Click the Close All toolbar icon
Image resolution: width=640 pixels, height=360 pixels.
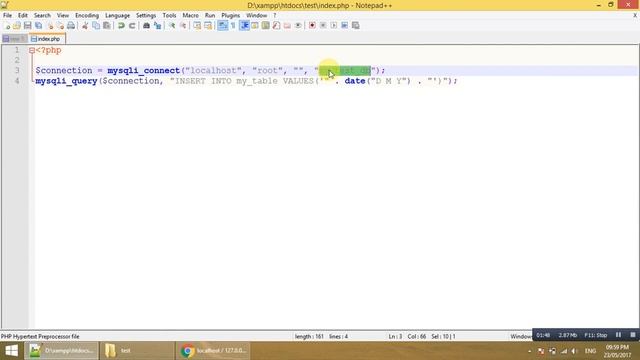tap(60, 26)
